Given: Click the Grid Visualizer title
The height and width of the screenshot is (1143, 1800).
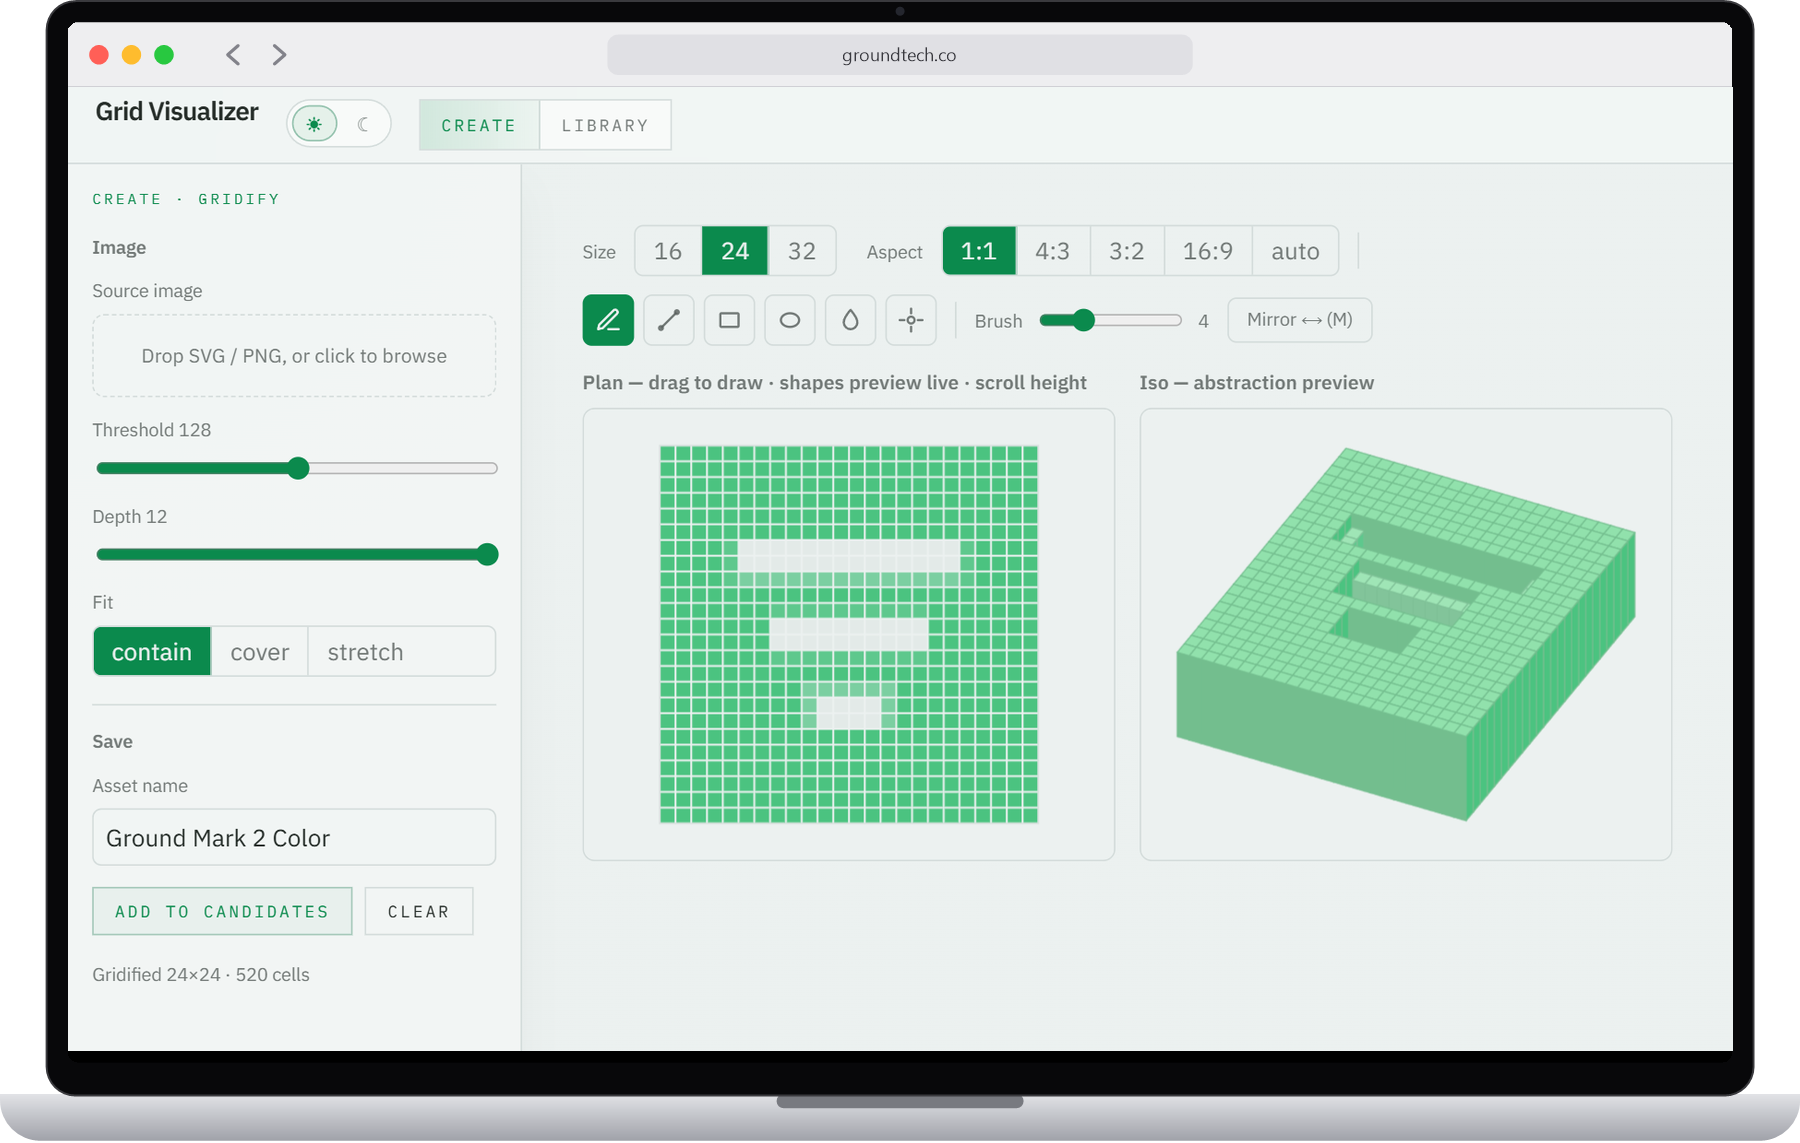Looking at the screenshot, I should (177, 111).
